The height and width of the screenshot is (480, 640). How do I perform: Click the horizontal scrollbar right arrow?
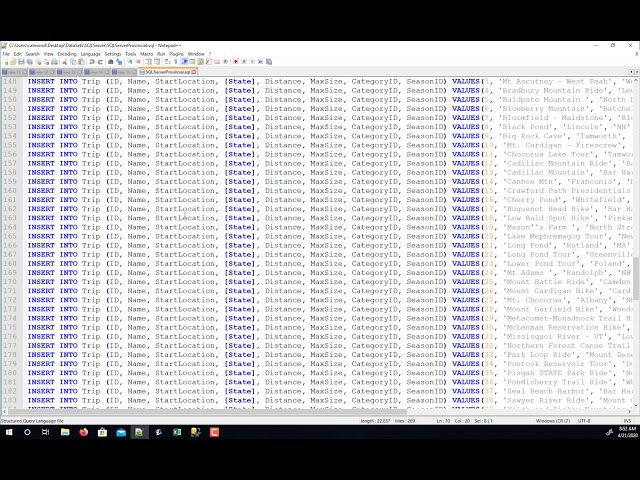tap(631, 411)
